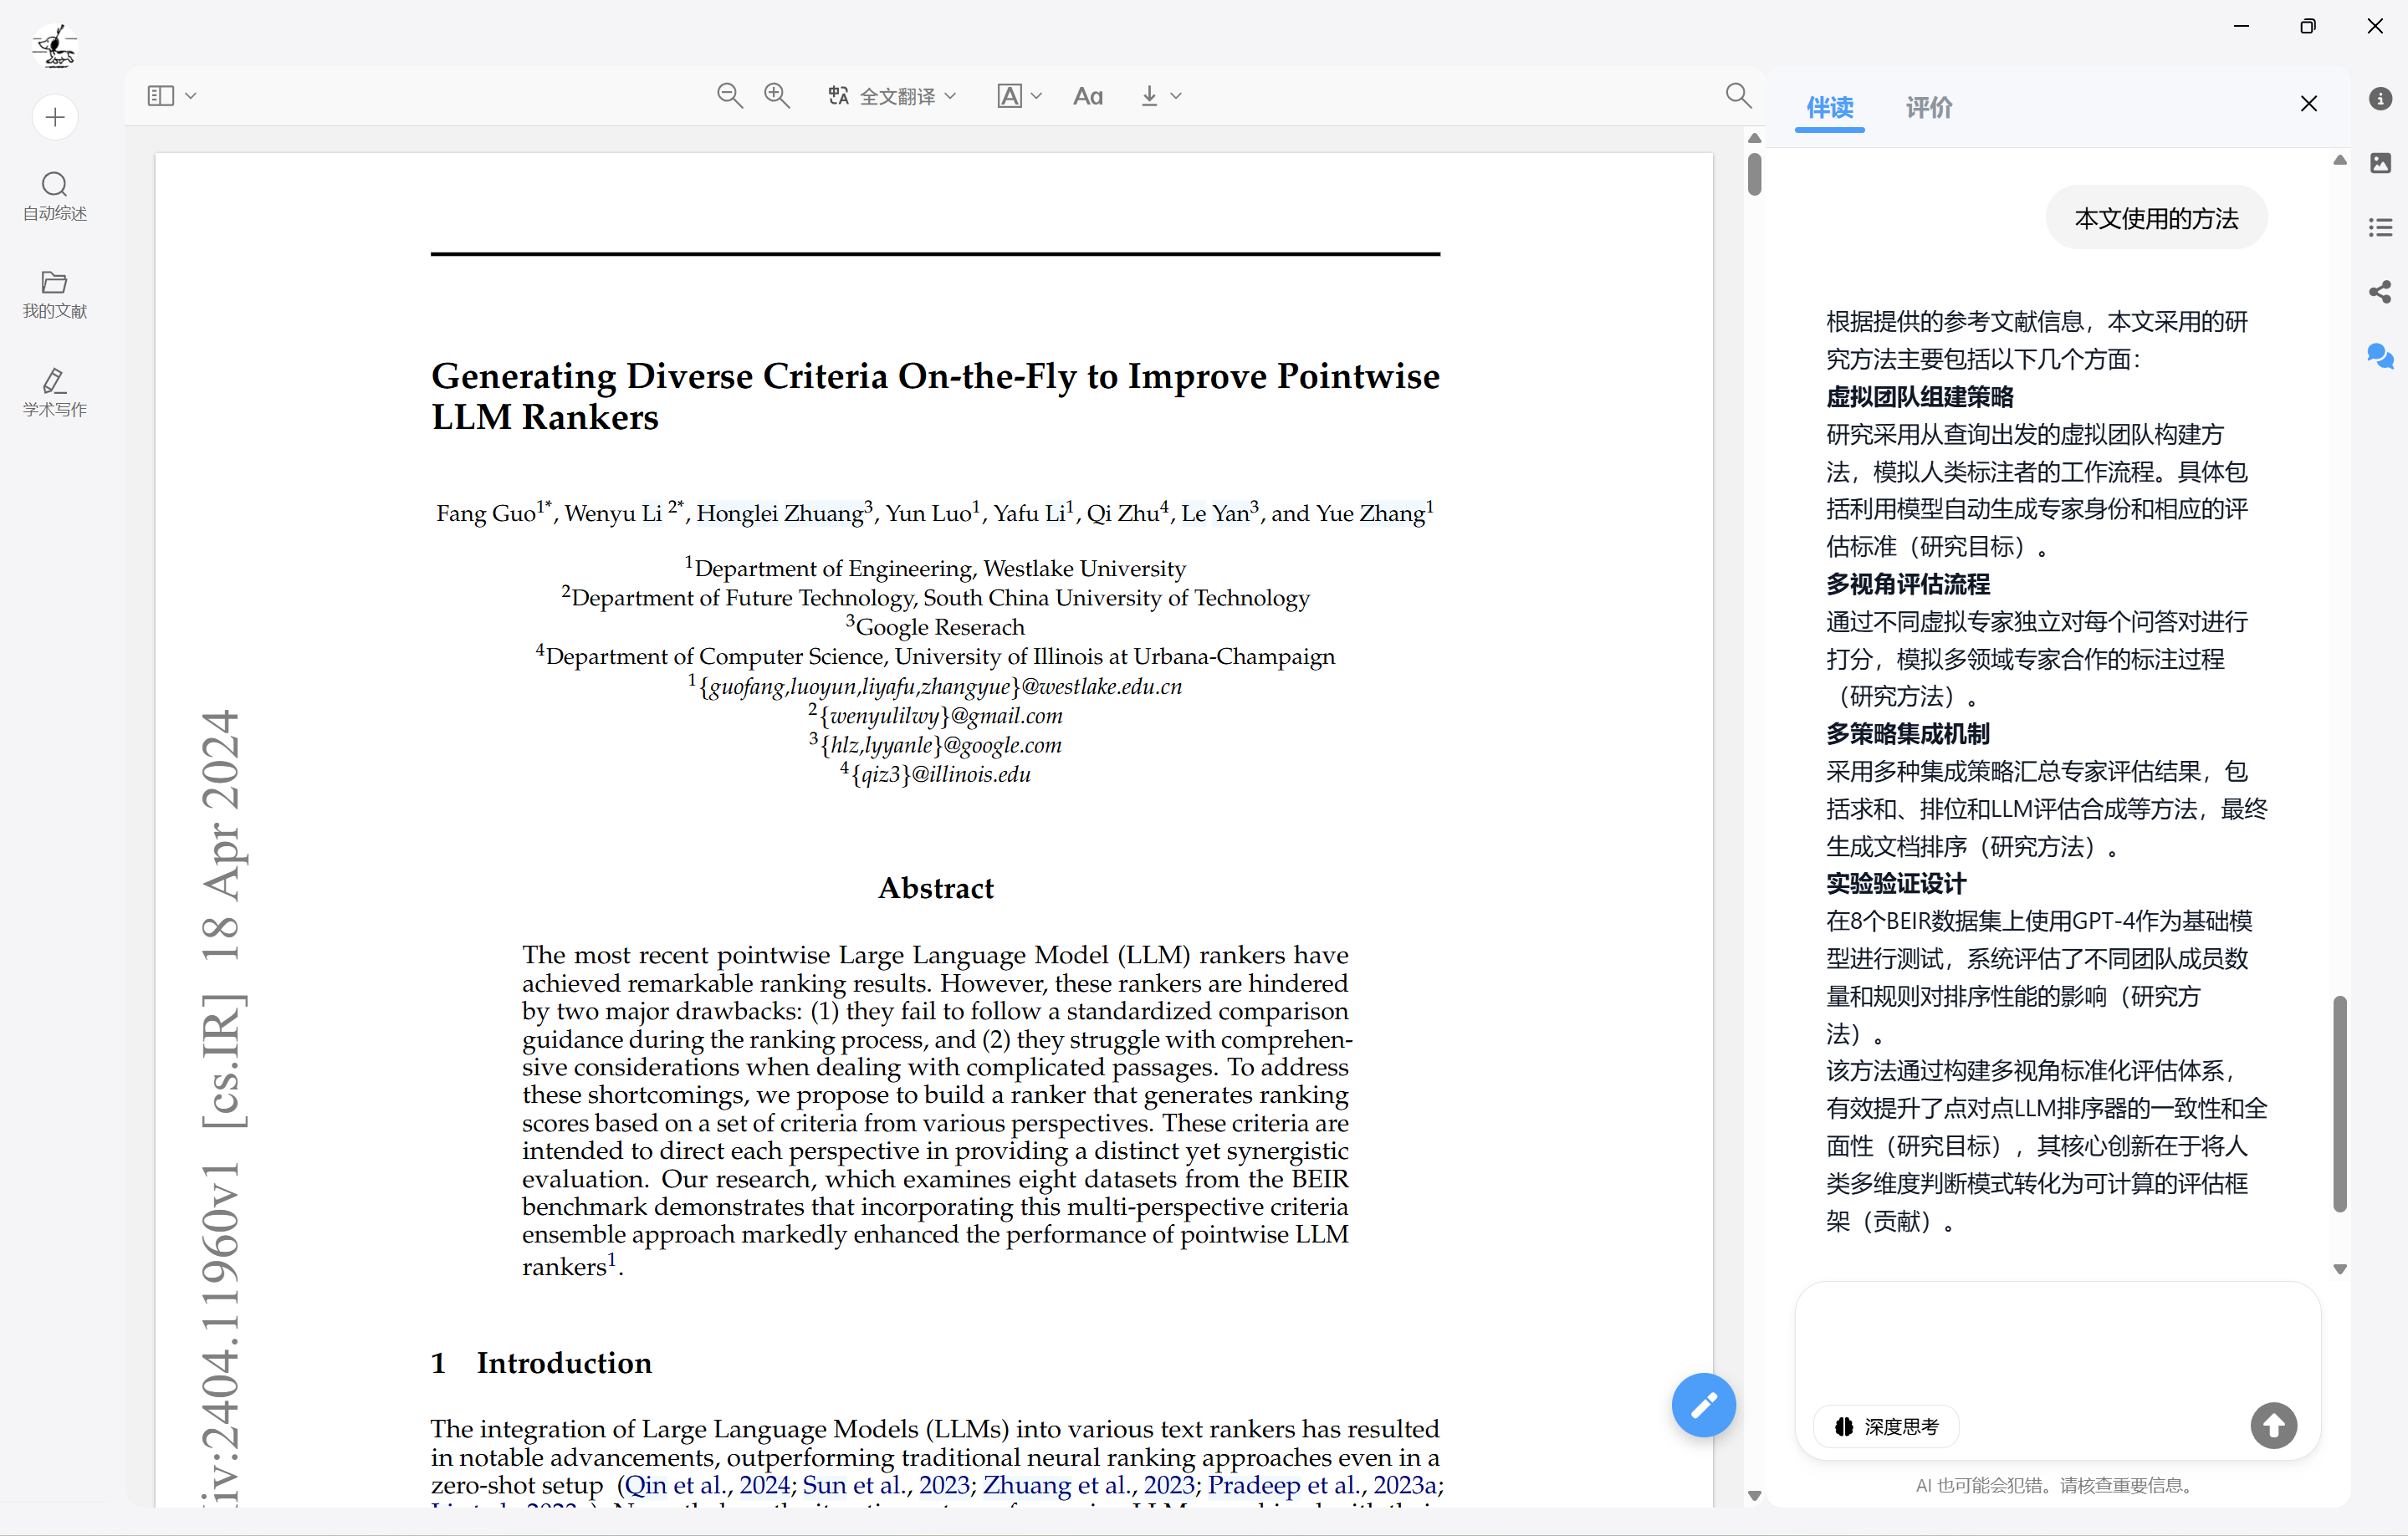This screenshot has height=1536, width=2408.
Task: Open 我的文献 in left sidebar
Action: point(55,294)
